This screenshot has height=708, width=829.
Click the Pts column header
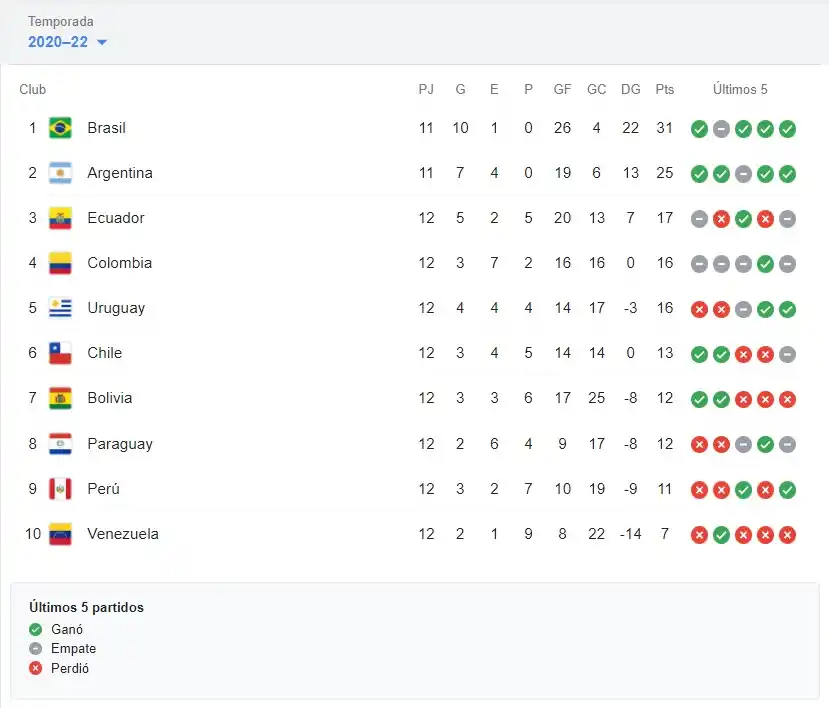pyautogui.click(x=665, y=89)
